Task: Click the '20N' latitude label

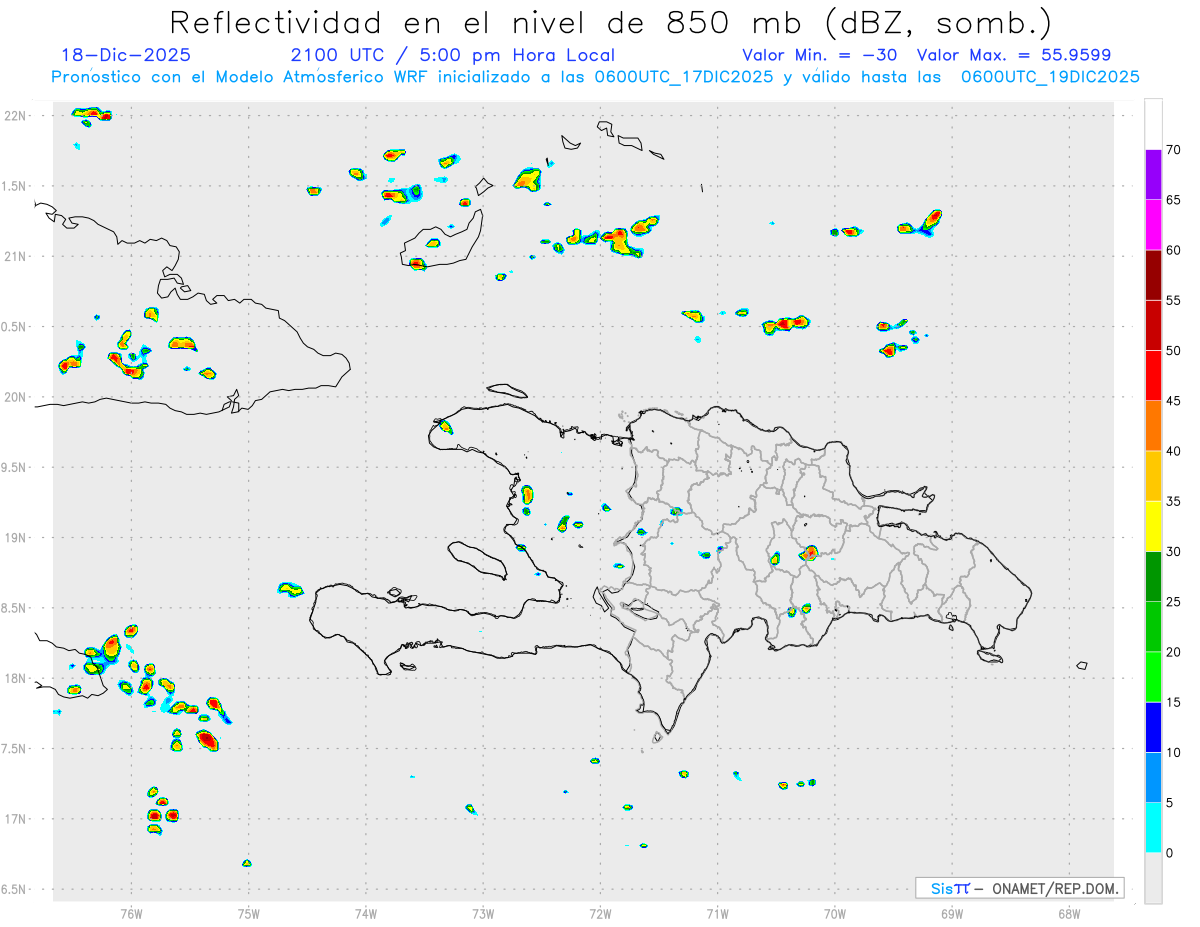Action: pos(17,397)
